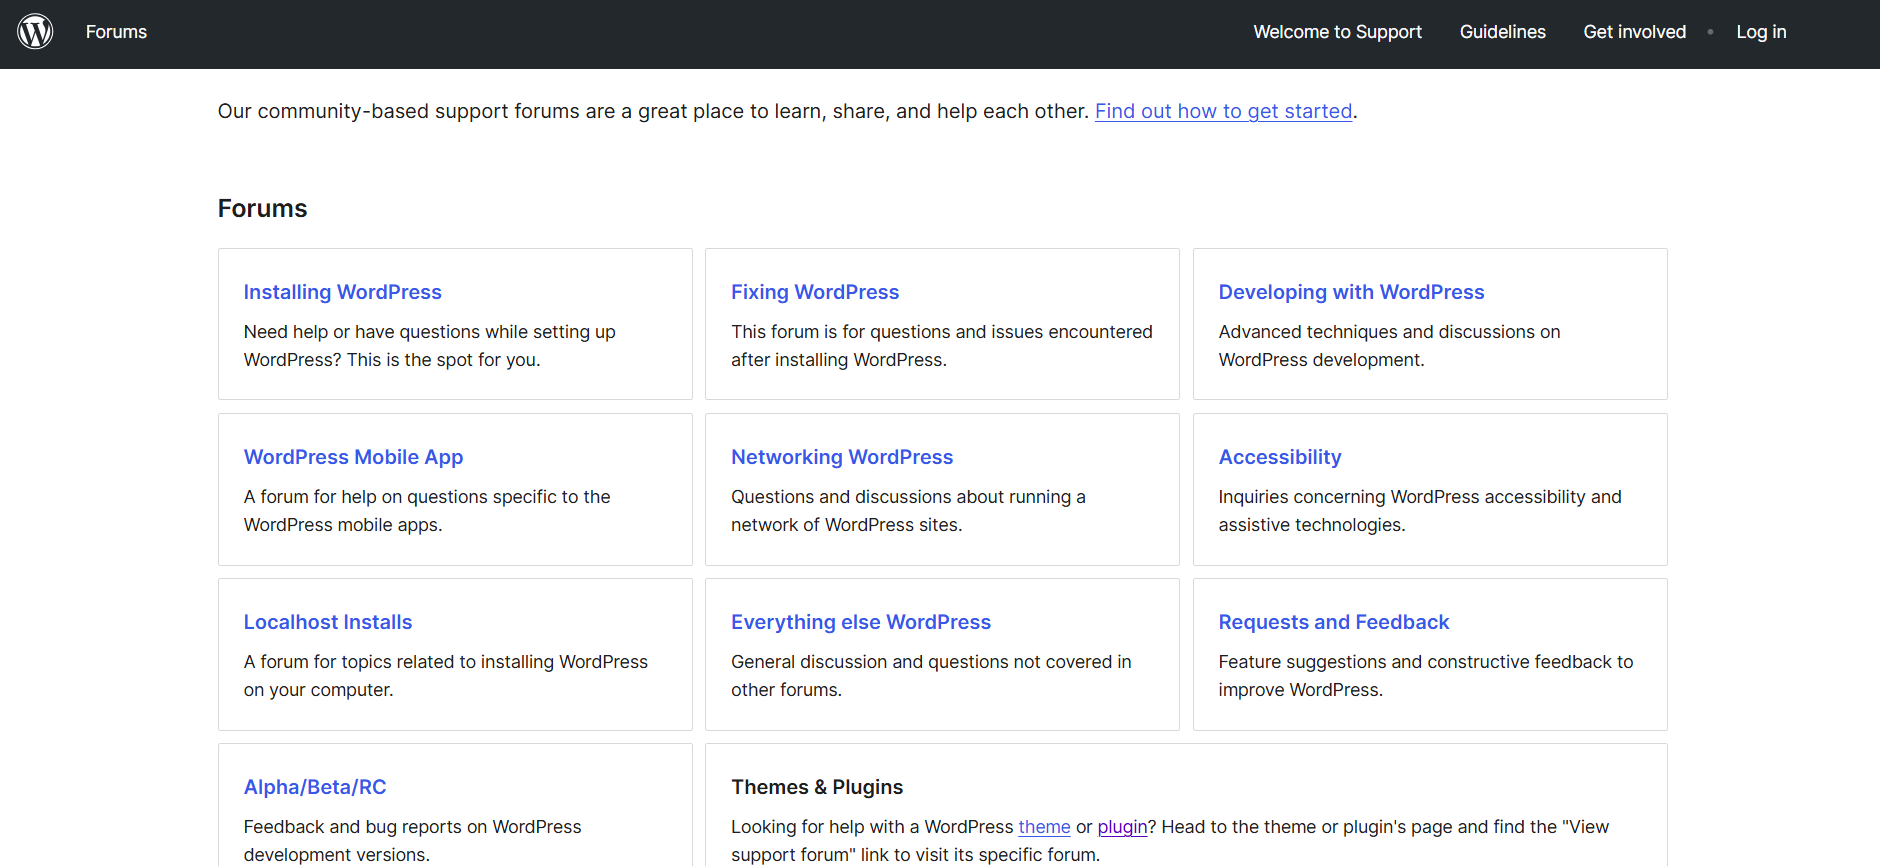Screen dimensions: 1880x866
Task: Click the WordPress logo icon
Action: (35, 32)
